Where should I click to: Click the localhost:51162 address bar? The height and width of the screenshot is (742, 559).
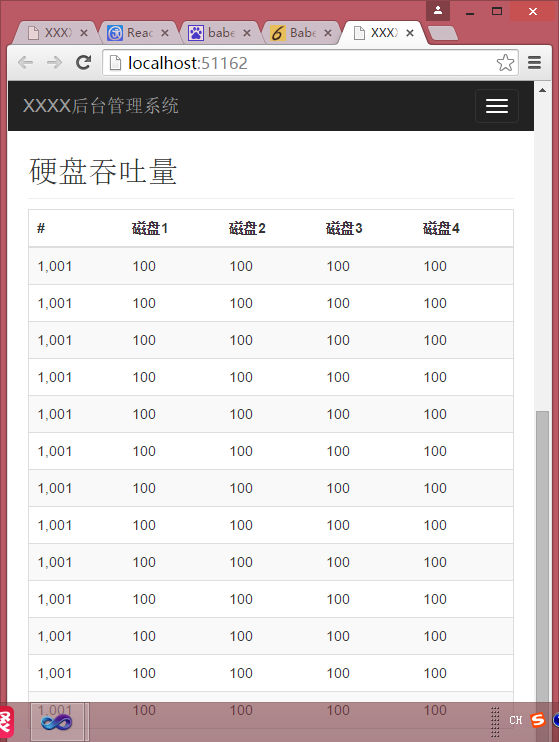[310, 62]
